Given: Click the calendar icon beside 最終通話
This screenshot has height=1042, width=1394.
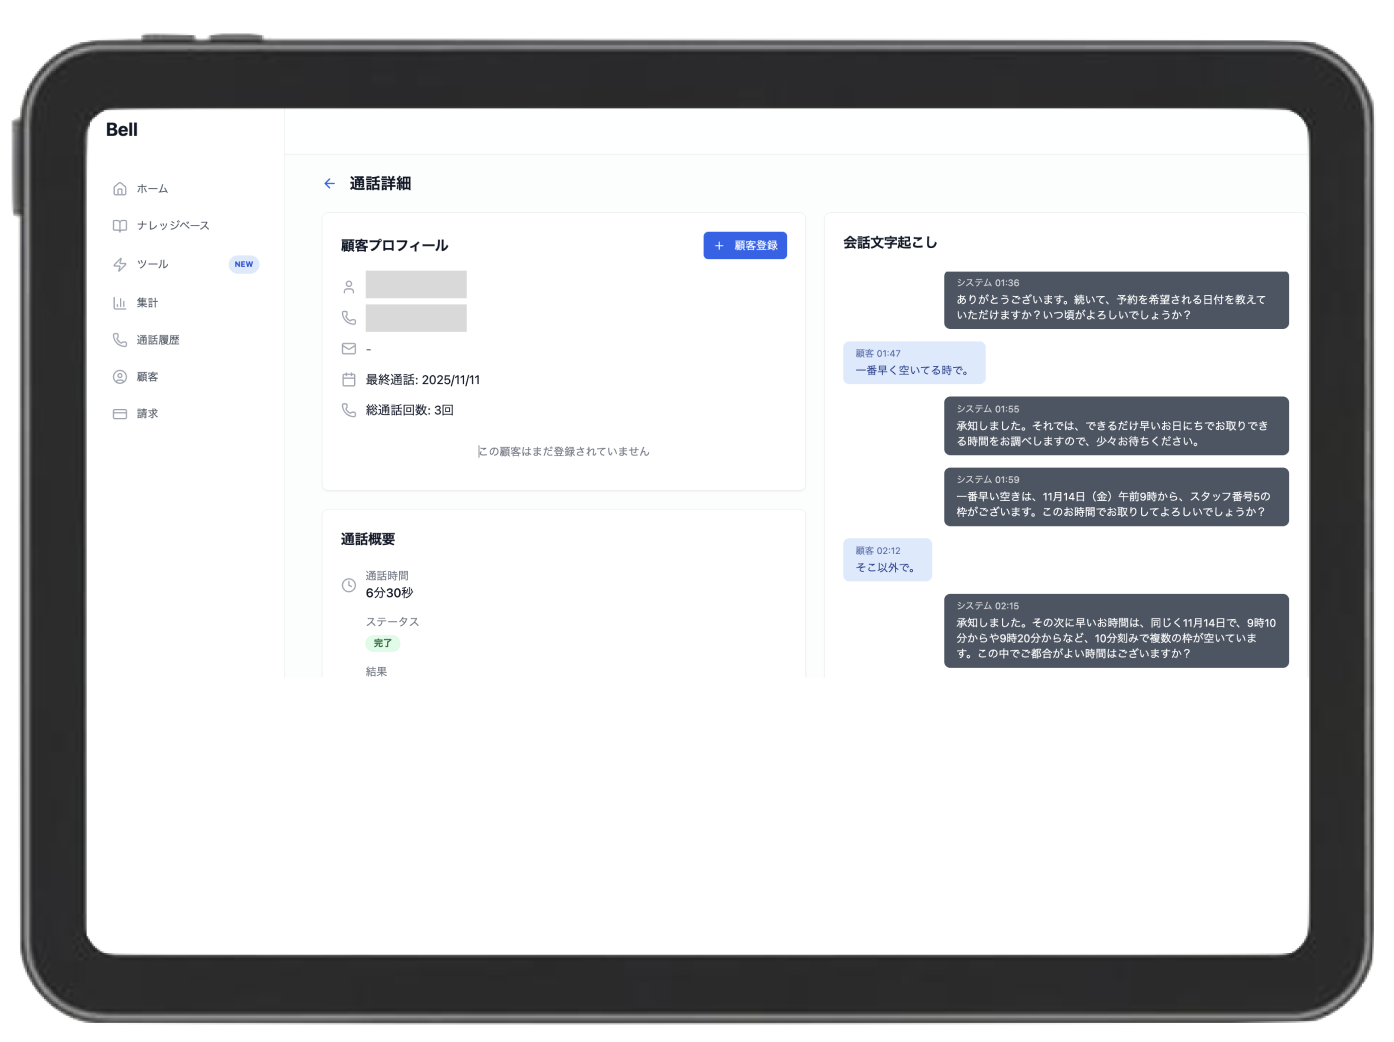Looking at the screenshot, I should click(348, 379).
